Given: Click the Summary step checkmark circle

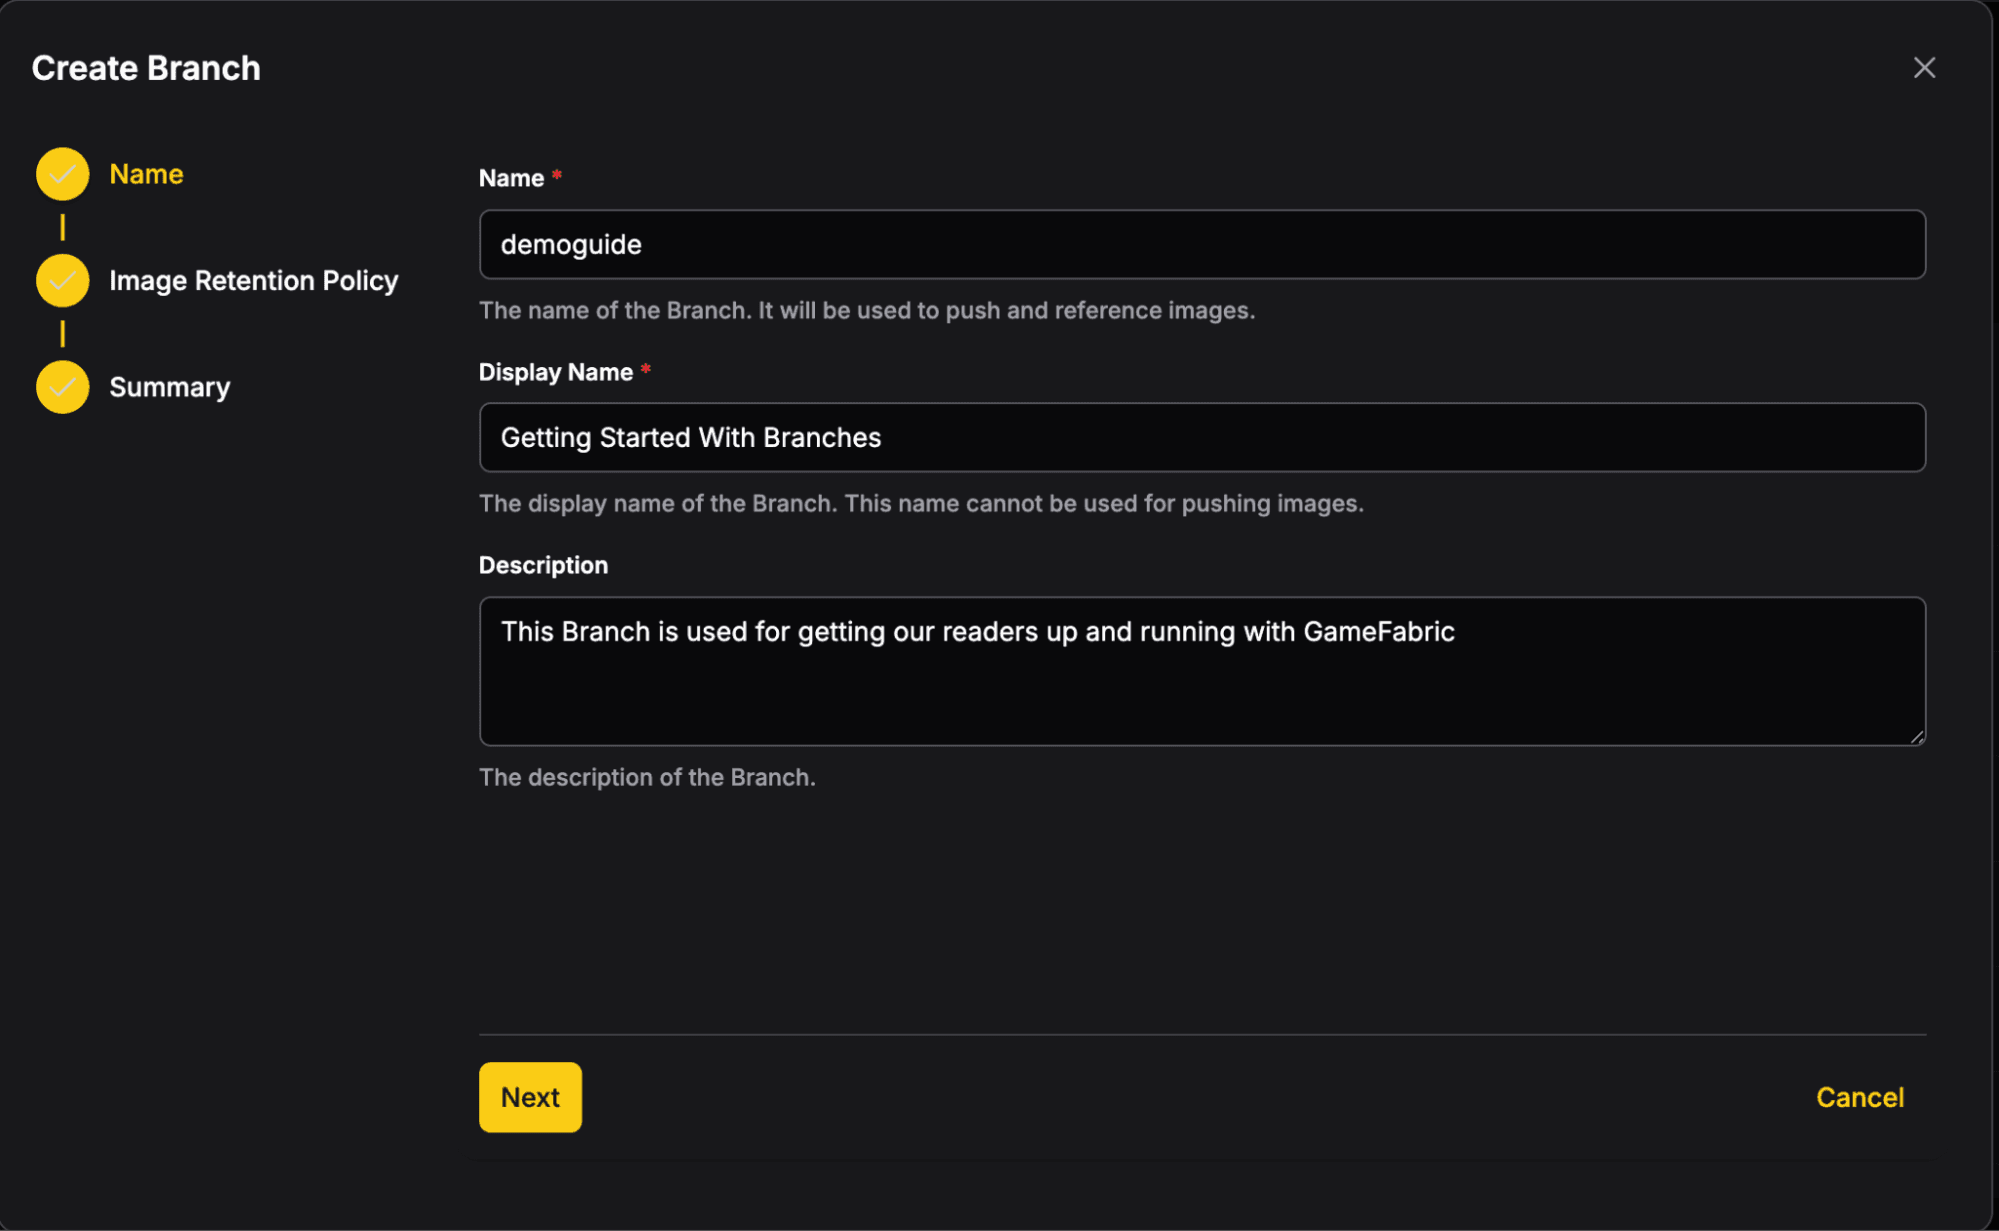Looking at the screenshot, I should 62,387.
